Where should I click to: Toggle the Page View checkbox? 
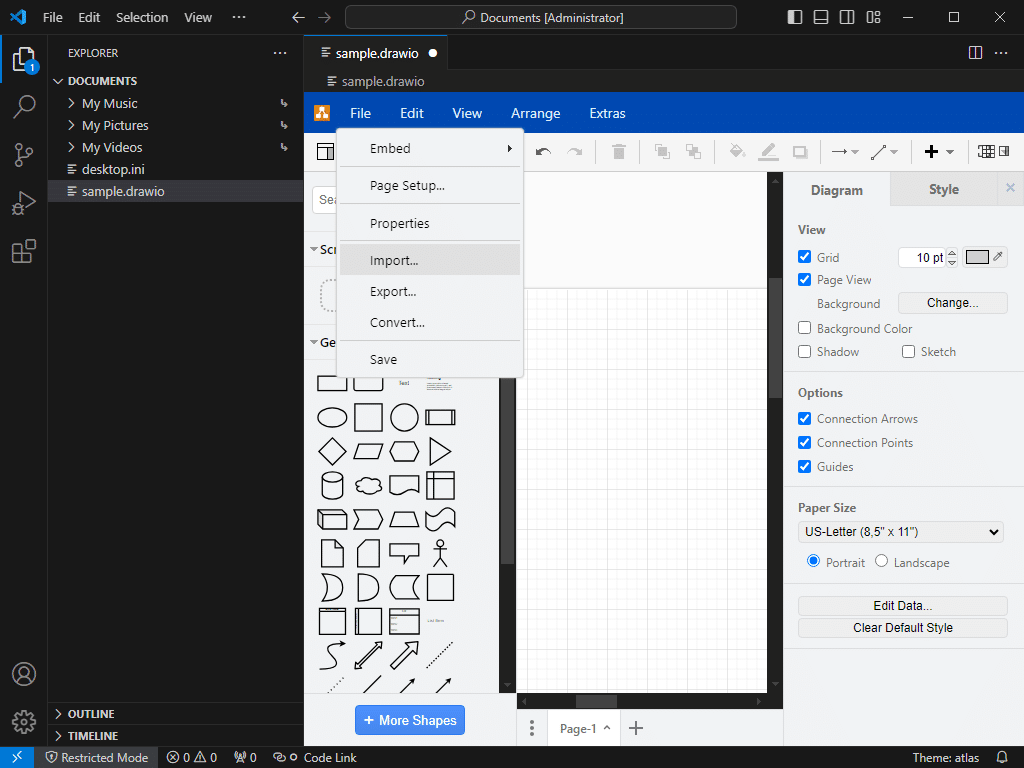coord(805,280)
